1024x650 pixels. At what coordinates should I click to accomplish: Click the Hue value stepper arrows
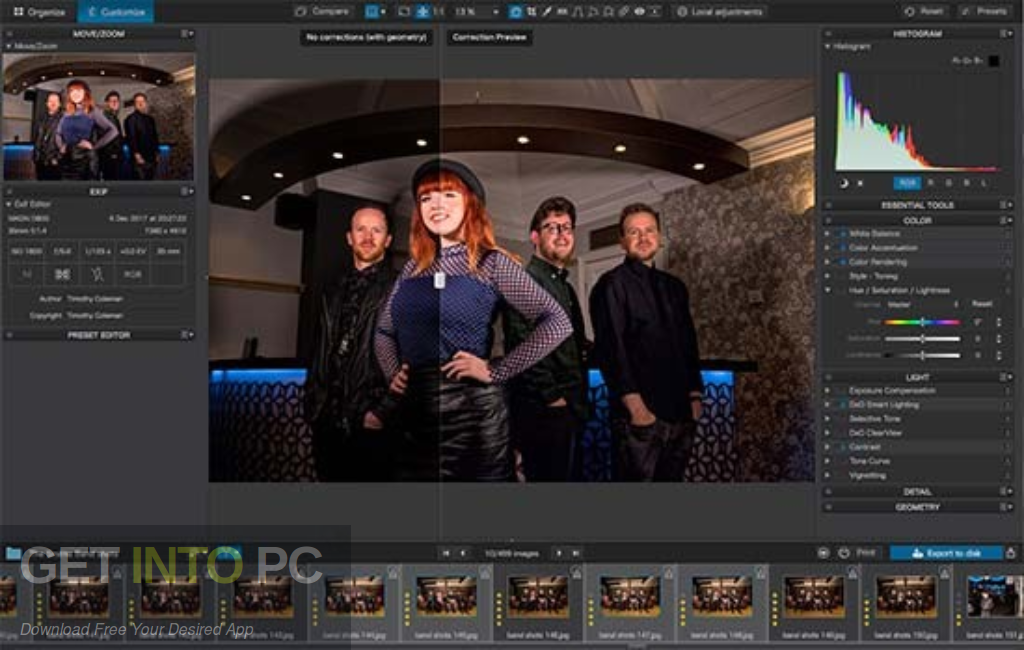tap(999, 322)
